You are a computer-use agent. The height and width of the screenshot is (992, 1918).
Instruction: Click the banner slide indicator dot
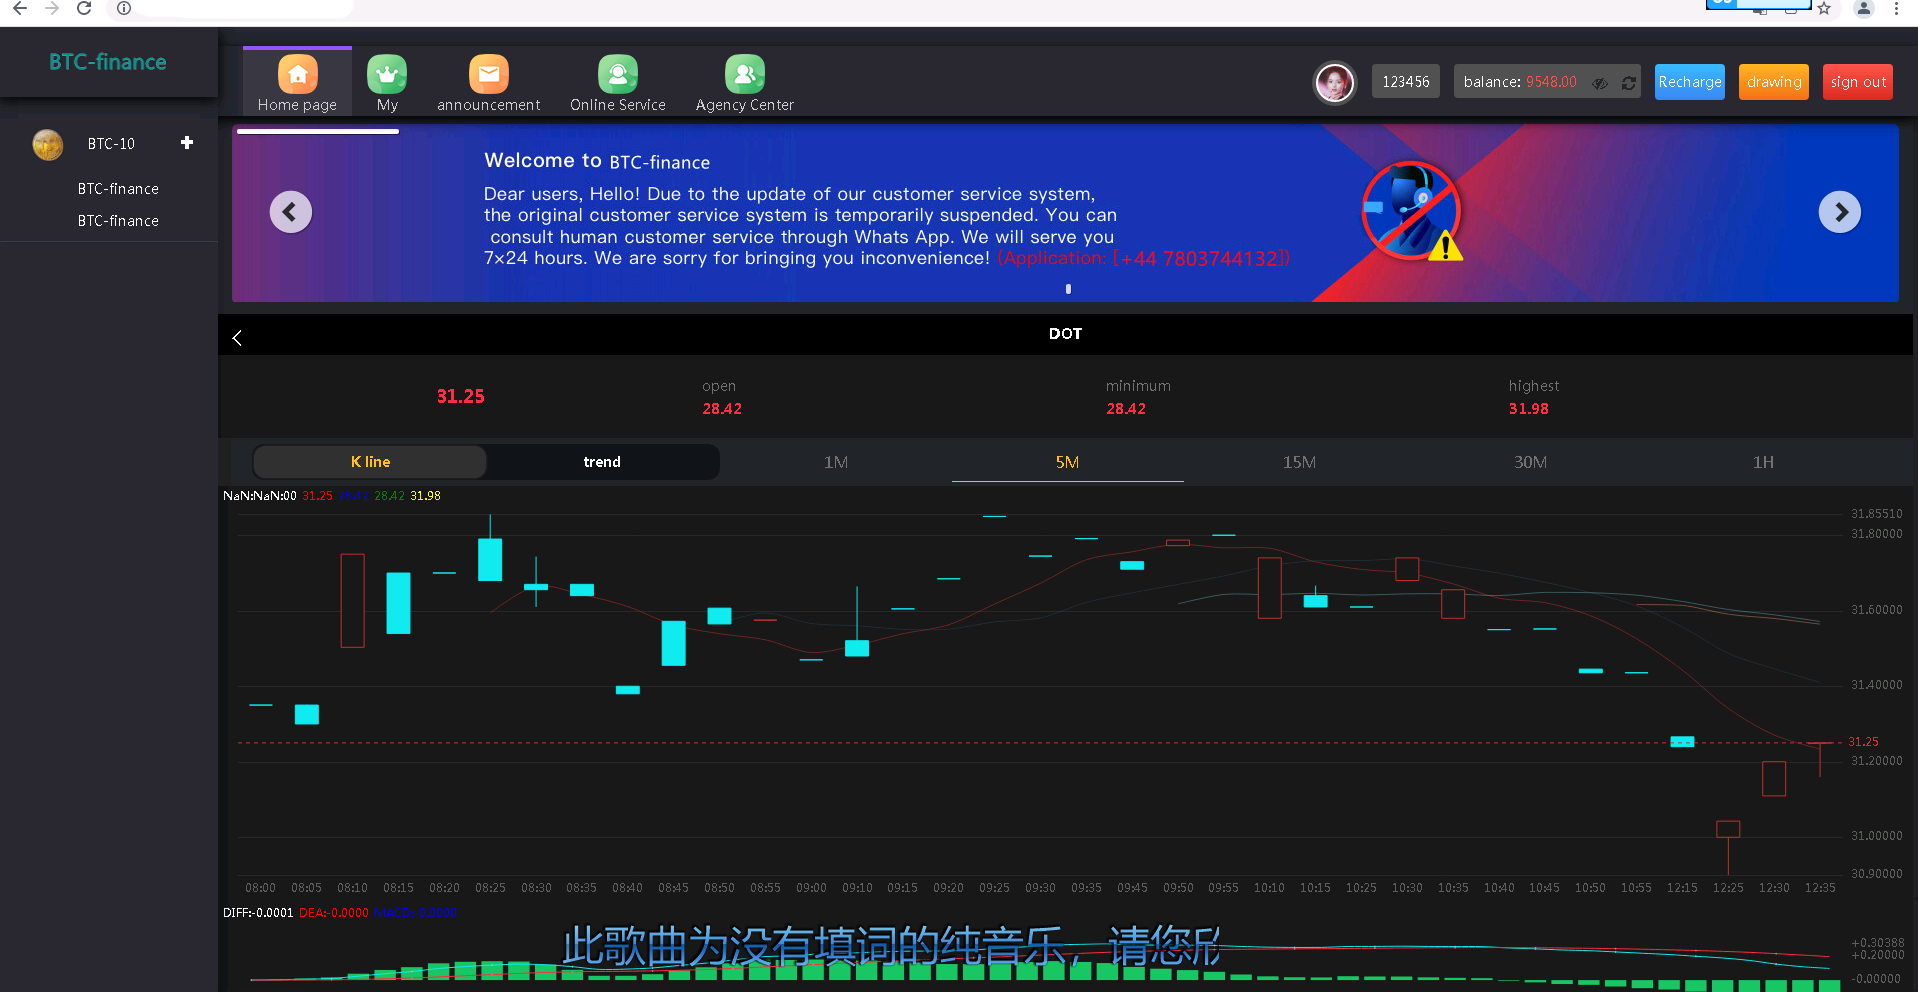click(x=1068, y=289)
